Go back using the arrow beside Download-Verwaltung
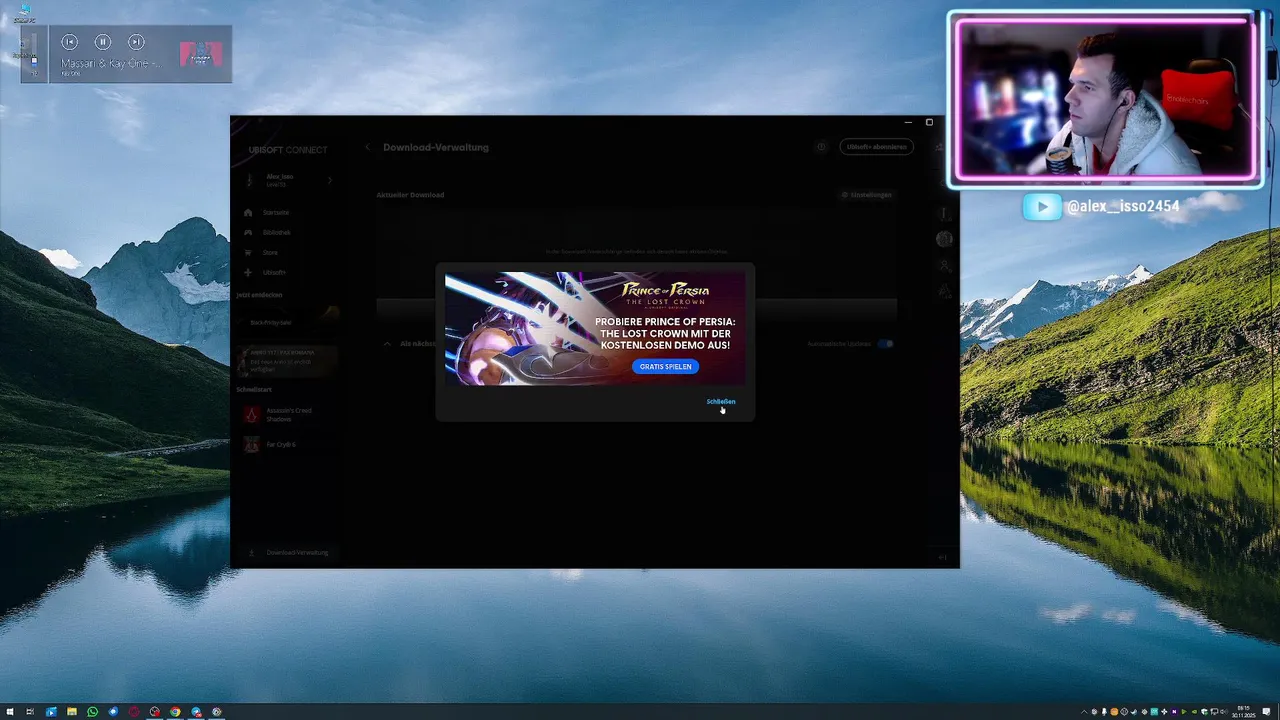Image resolution: width=1280 pixels, height=720 pixels. tap(367, 147)
